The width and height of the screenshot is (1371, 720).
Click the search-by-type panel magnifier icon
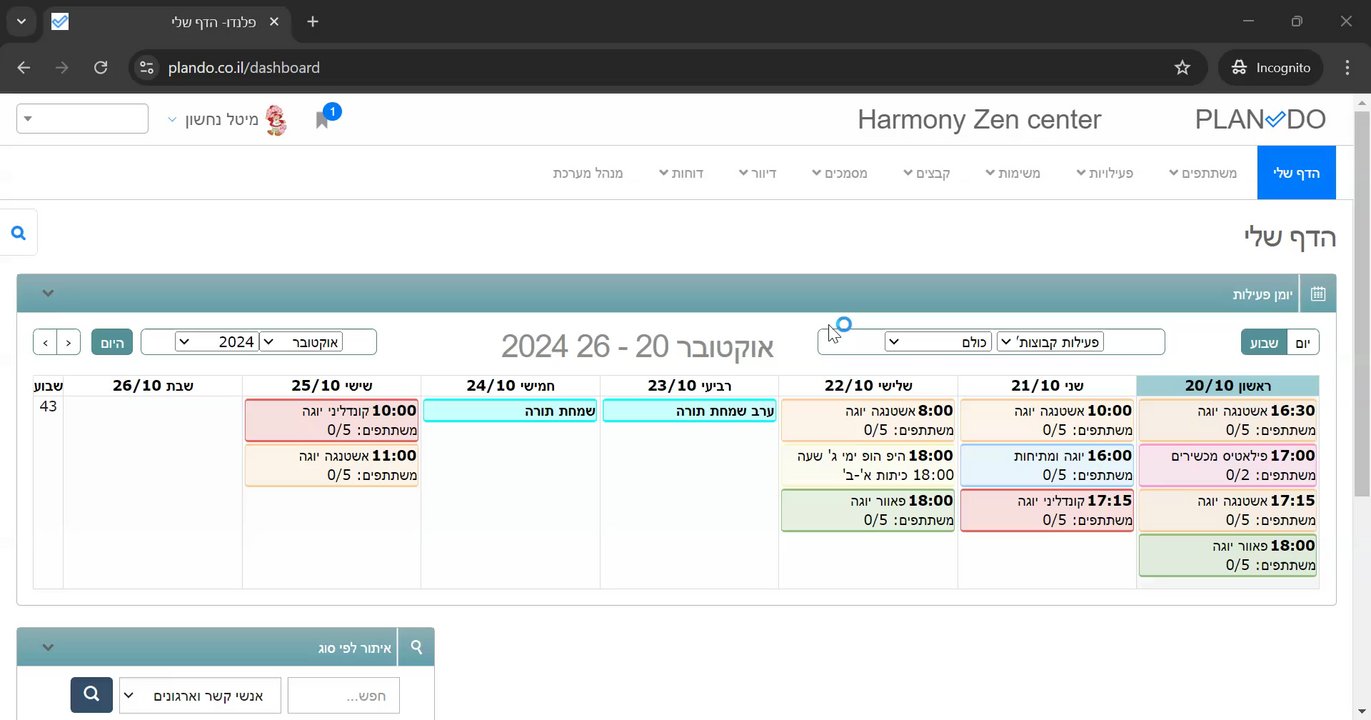[416, 647]
